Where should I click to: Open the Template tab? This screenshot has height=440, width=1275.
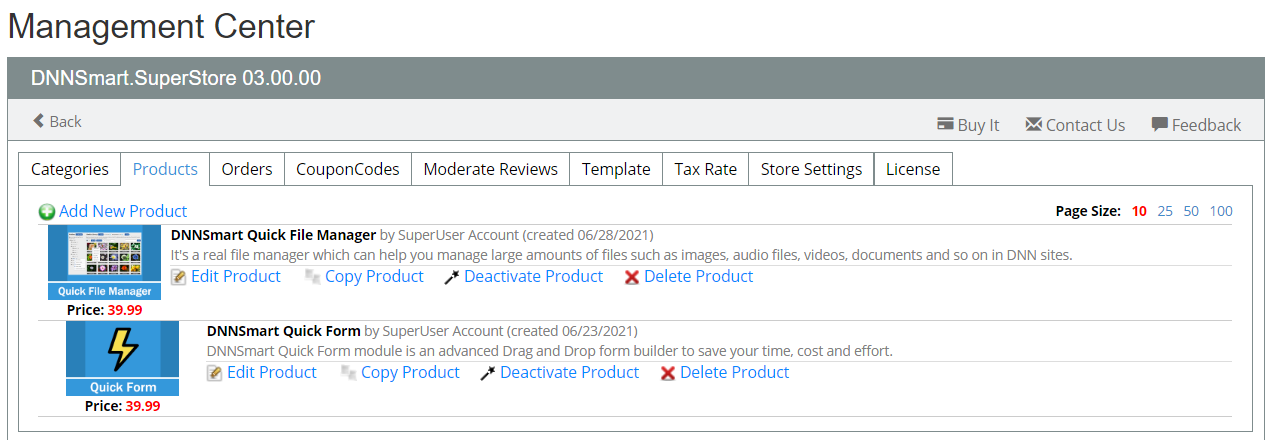click(616, 169)
